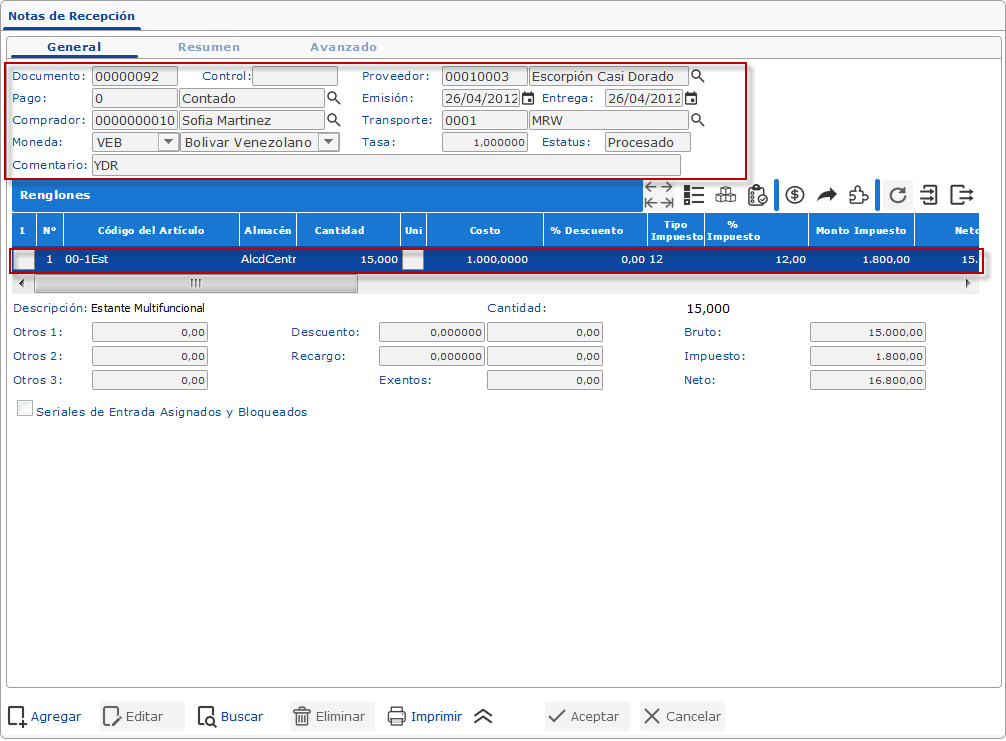Click the clipboard checklist icon
This screenshot has height=741, width=1006.
(x=757, y=194)
